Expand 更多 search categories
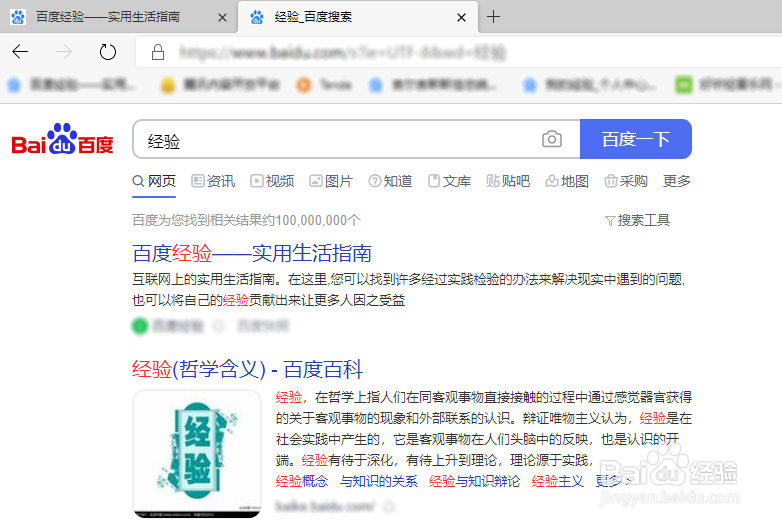Image resolution: width=782 pixels, height=524 pixels. [x=677, y=181]
